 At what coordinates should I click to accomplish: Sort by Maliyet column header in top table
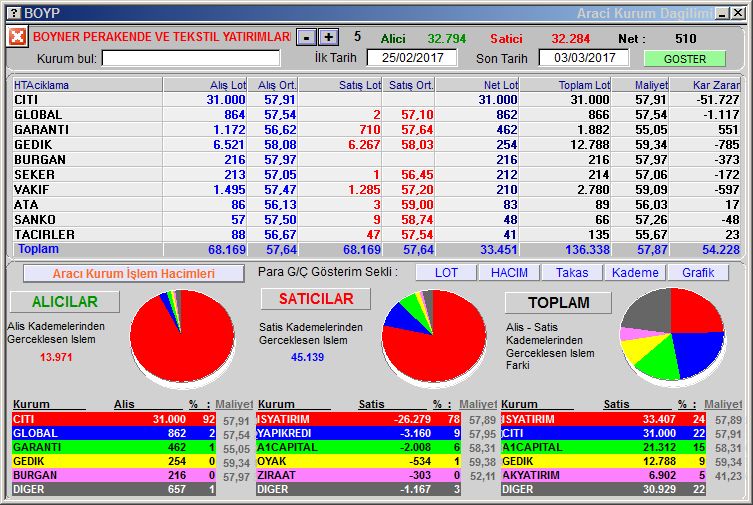click(640, 85)
